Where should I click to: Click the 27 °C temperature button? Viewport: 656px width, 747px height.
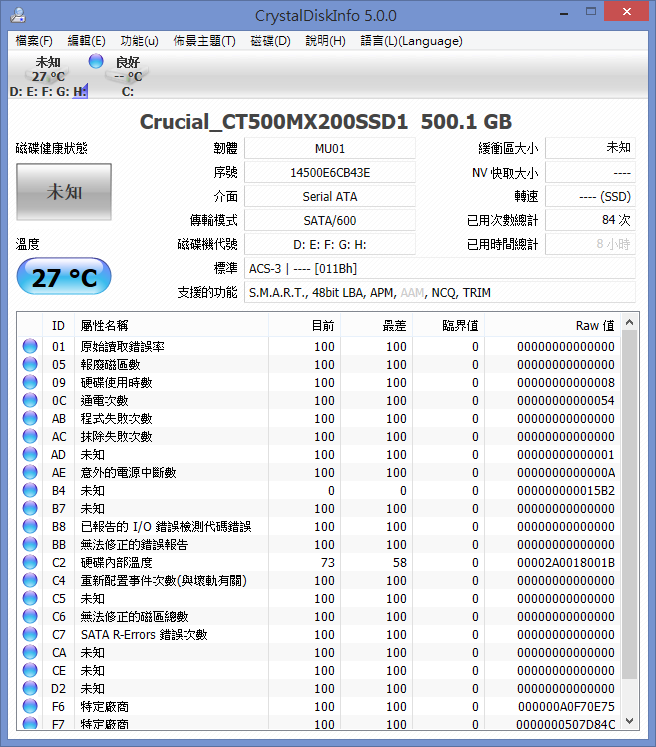64,277
